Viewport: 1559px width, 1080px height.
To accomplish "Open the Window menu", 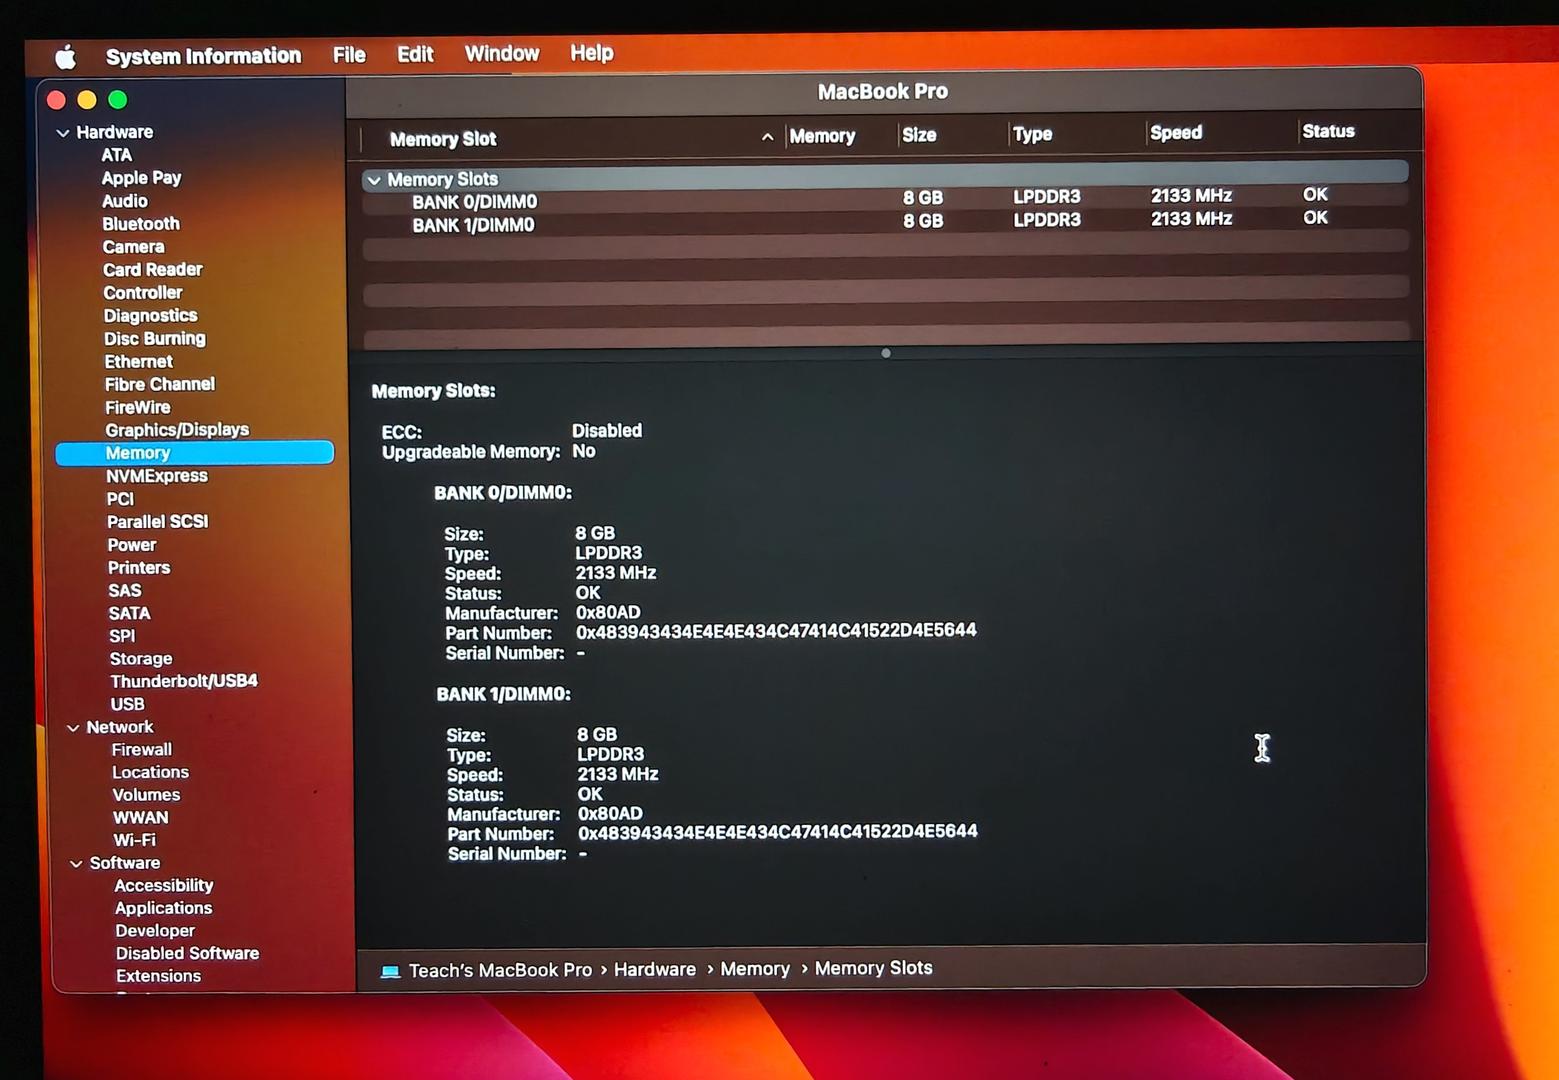I will [x=502, y=53].
